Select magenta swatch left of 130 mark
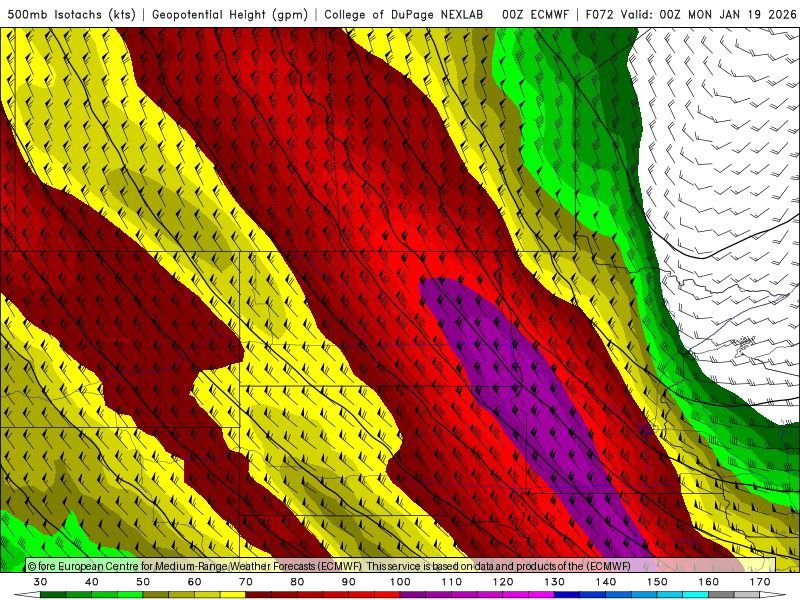 point(542,595)
